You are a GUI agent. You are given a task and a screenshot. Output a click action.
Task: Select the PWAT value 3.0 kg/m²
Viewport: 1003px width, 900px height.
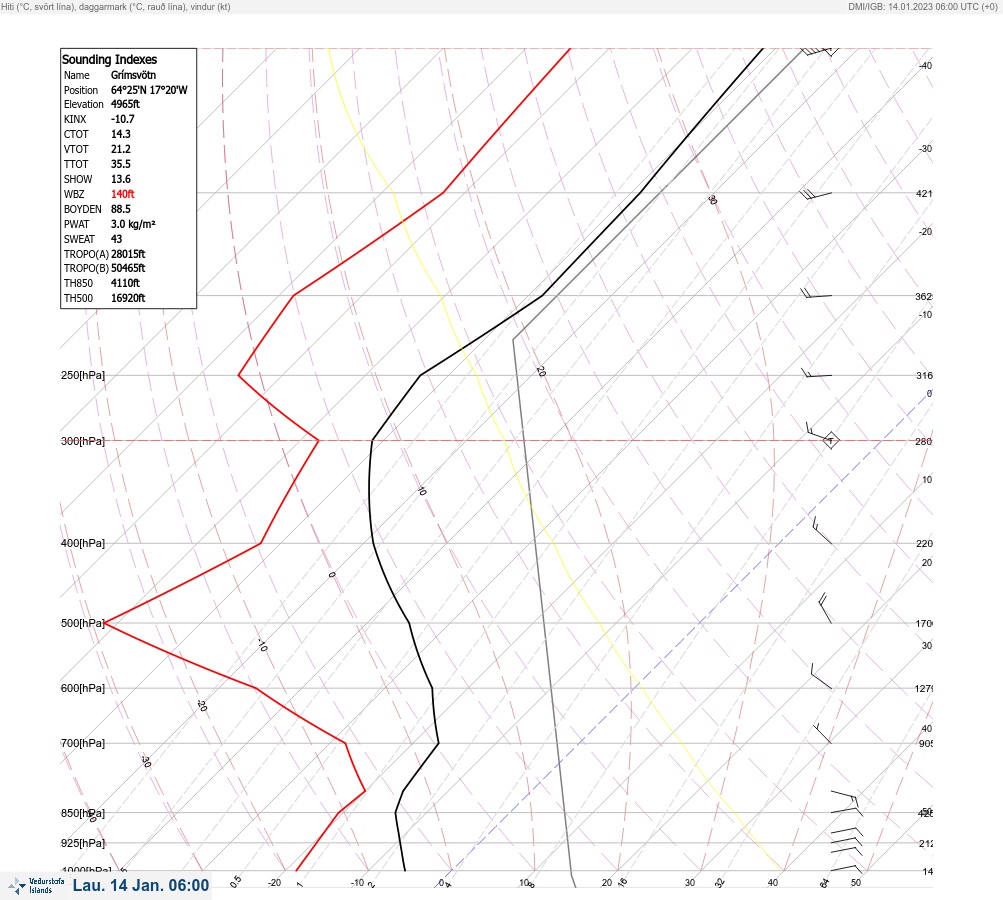coord(133,224)
